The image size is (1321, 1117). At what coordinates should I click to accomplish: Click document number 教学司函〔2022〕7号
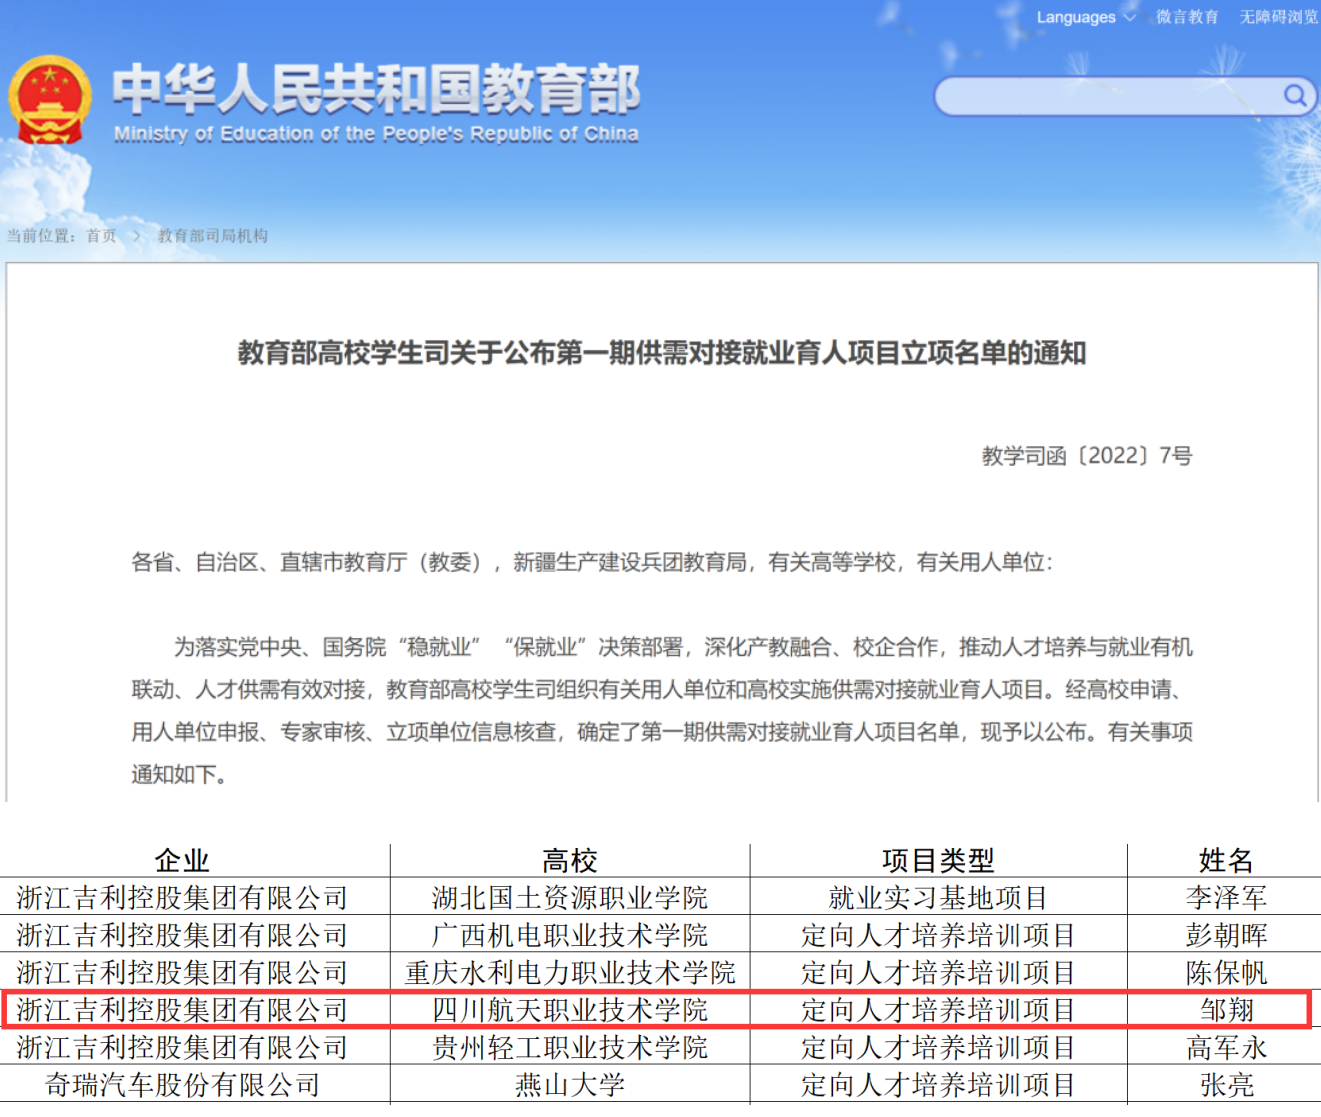pyautogui.click(x=1086, y=456)
